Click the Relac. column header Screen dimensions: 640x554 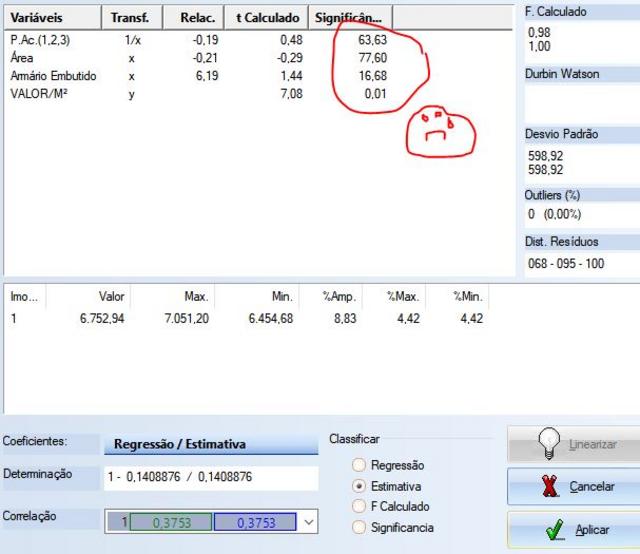193,18
